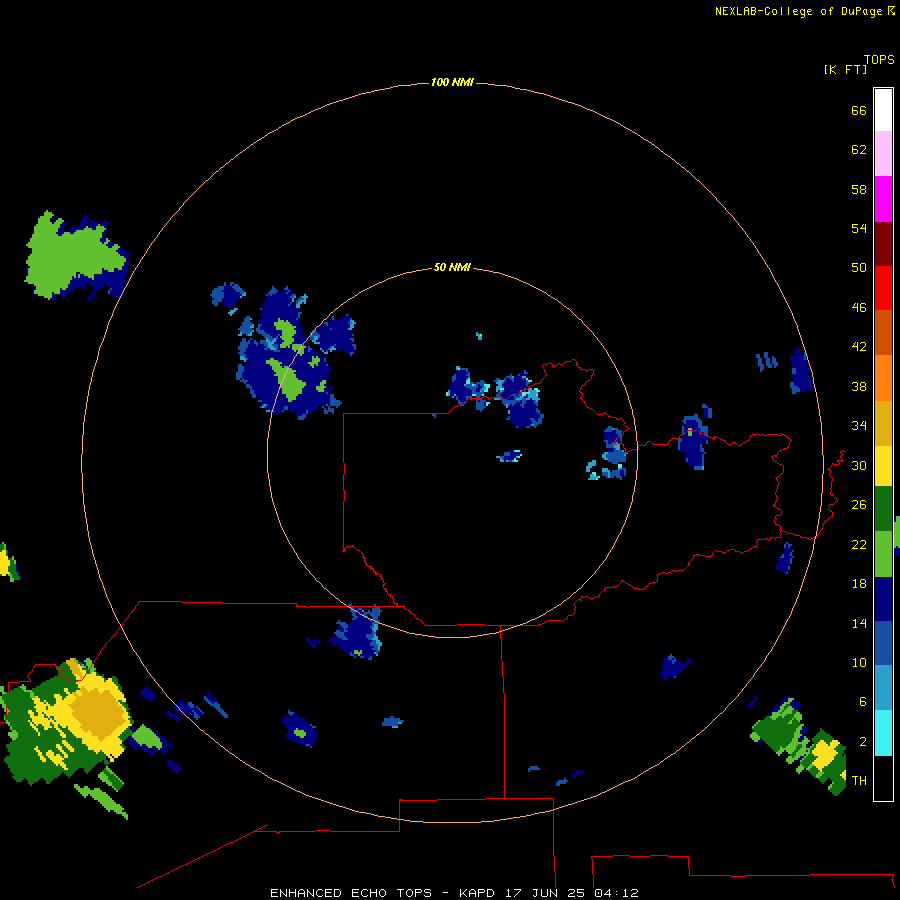Viewport: 900px width, 900px height.
Task: Pick the medium blue legend swatch
Action: pyautogui.click(x=883, y=643)
